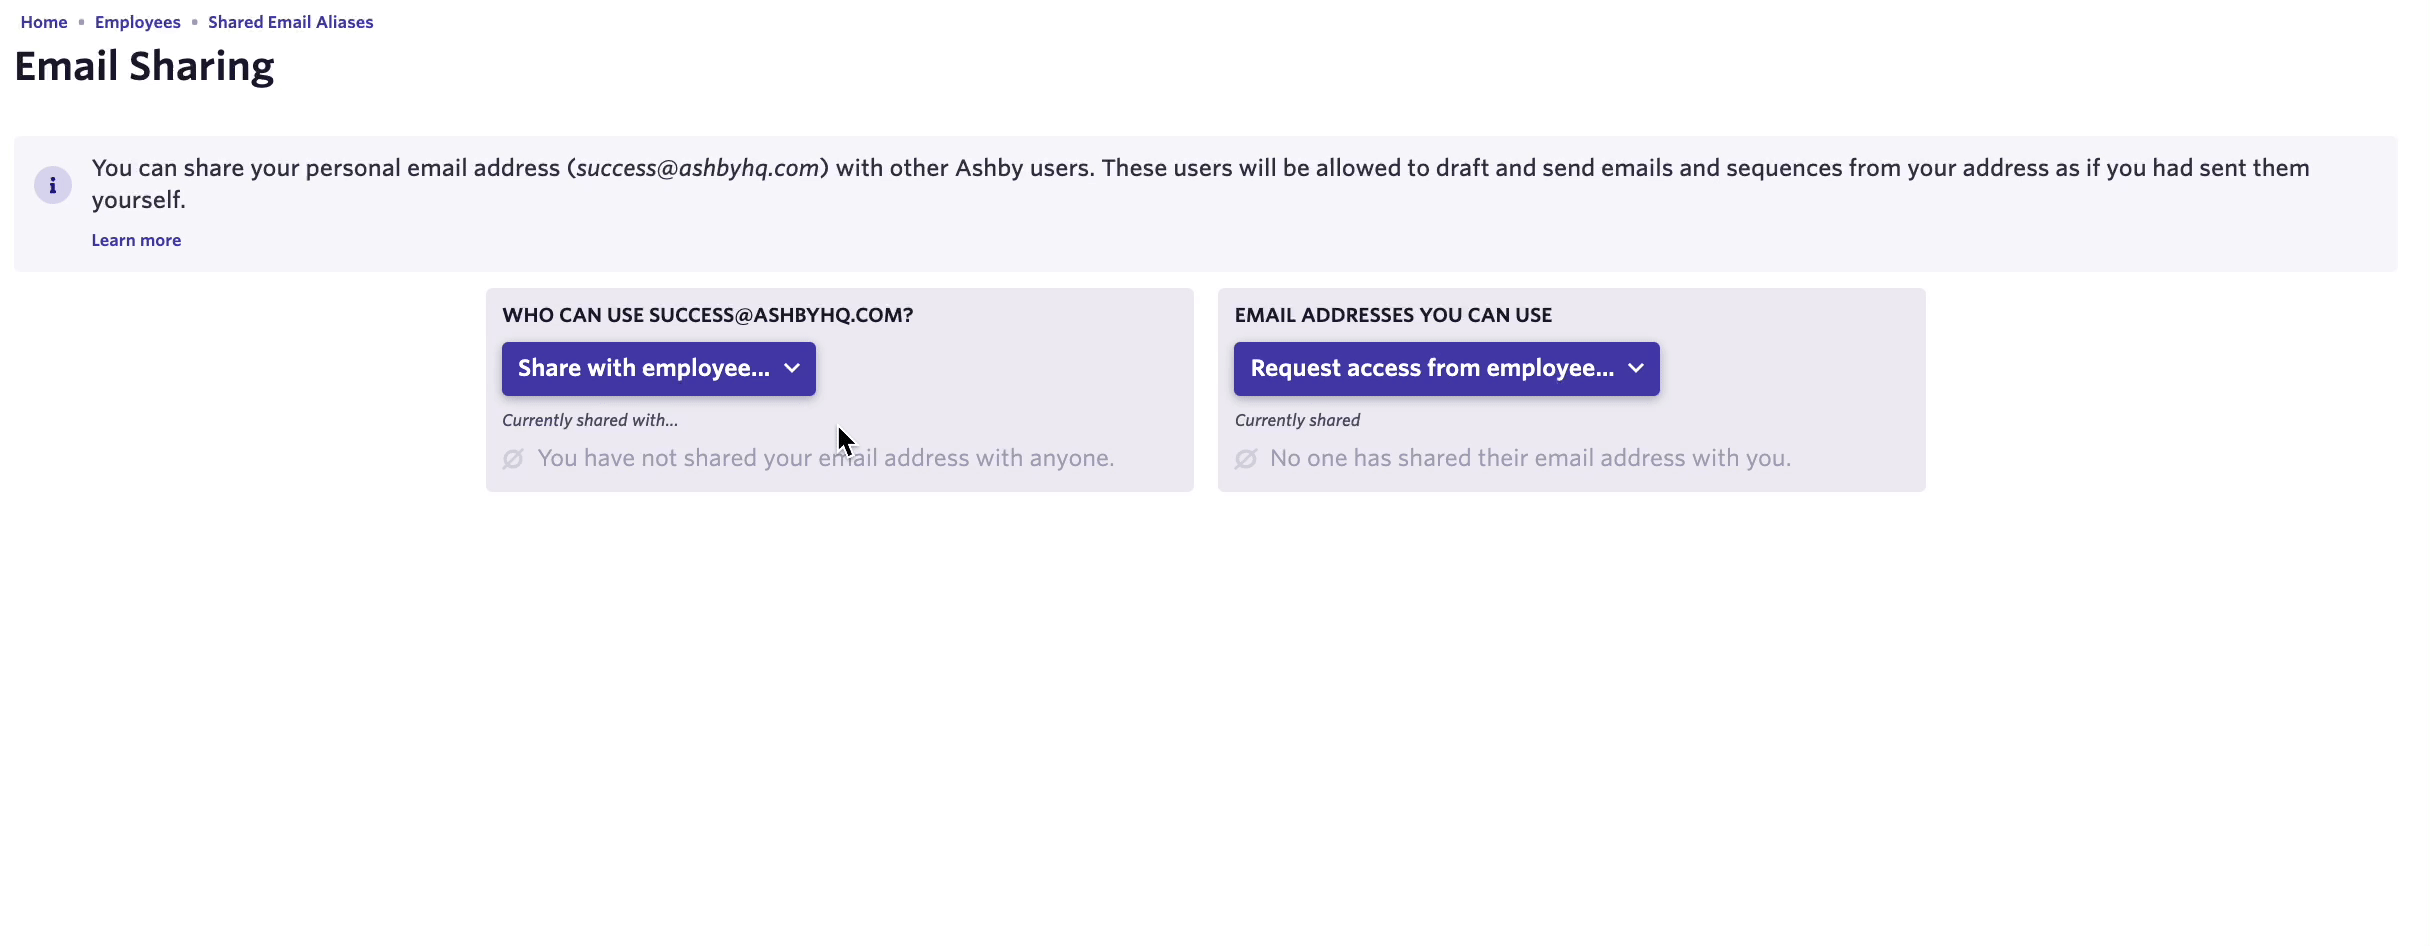Image resolution: width=2430 pixels, height=946 pixels.
Task: Click the italic success@ashbyhq.com address in banner
Action: [698, 168]
